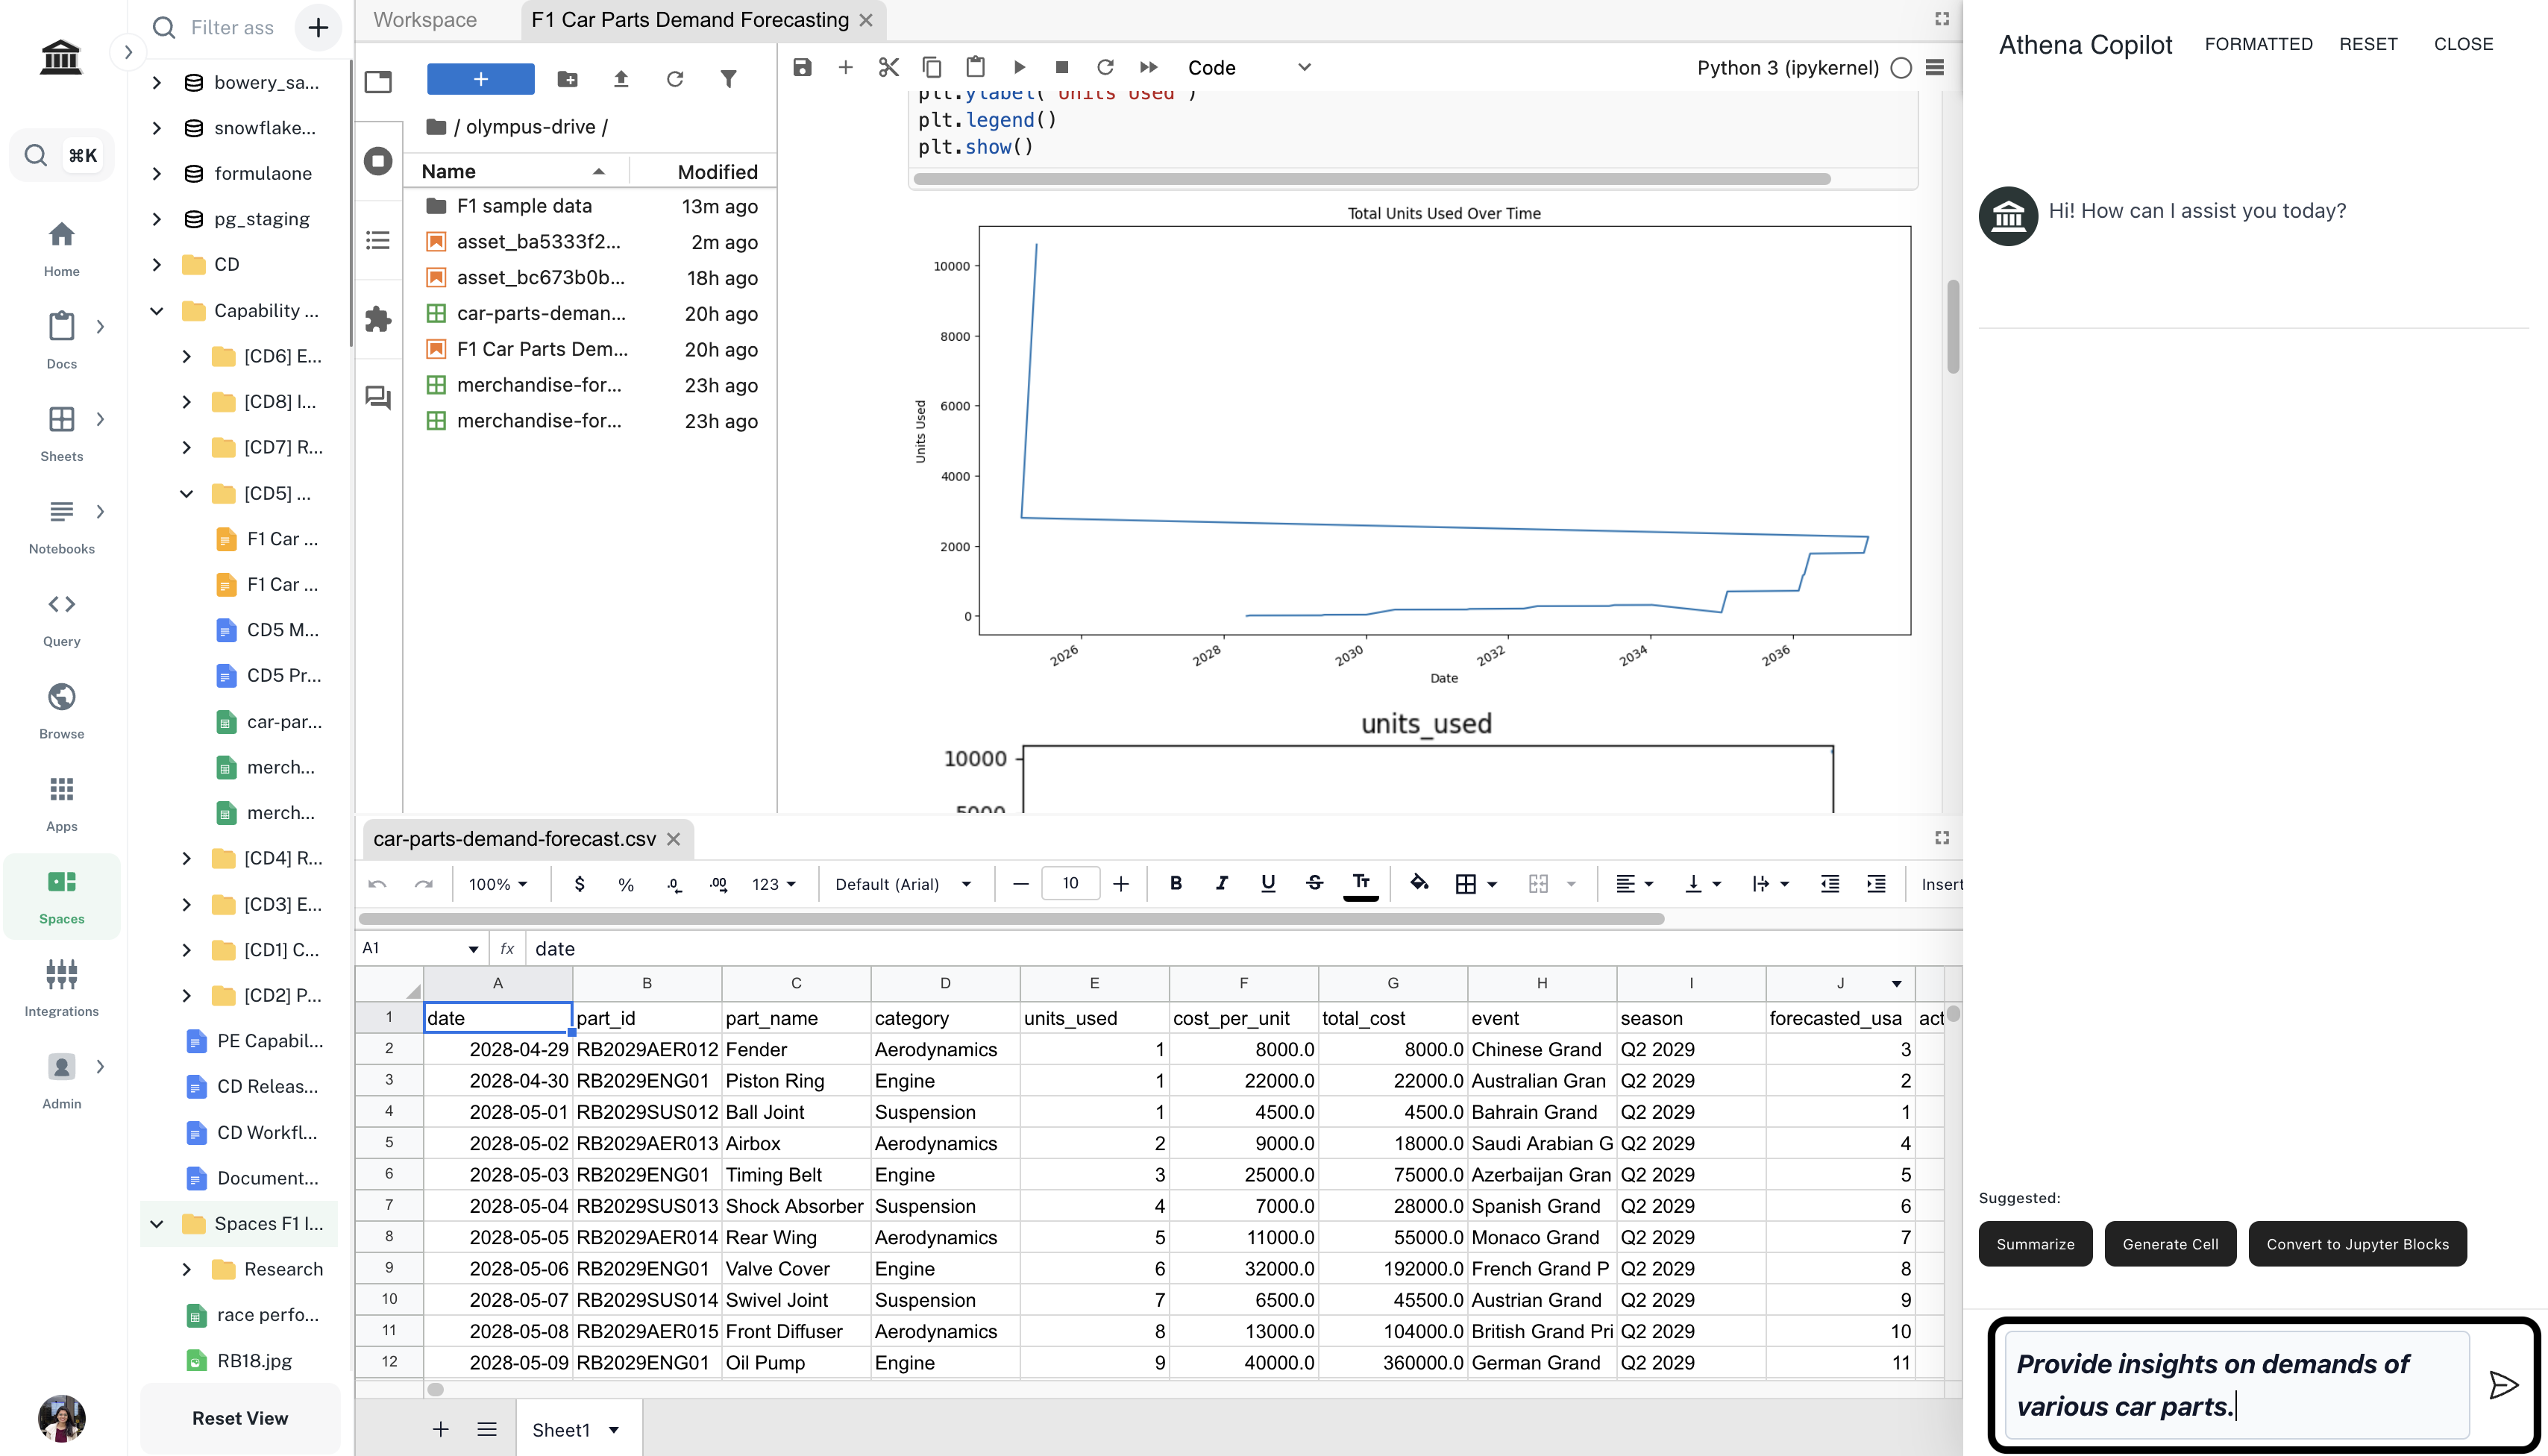Viewport: 2548px width, 1456px height.
Task: Underline the selected cell text
Action: click(1268, 883)
